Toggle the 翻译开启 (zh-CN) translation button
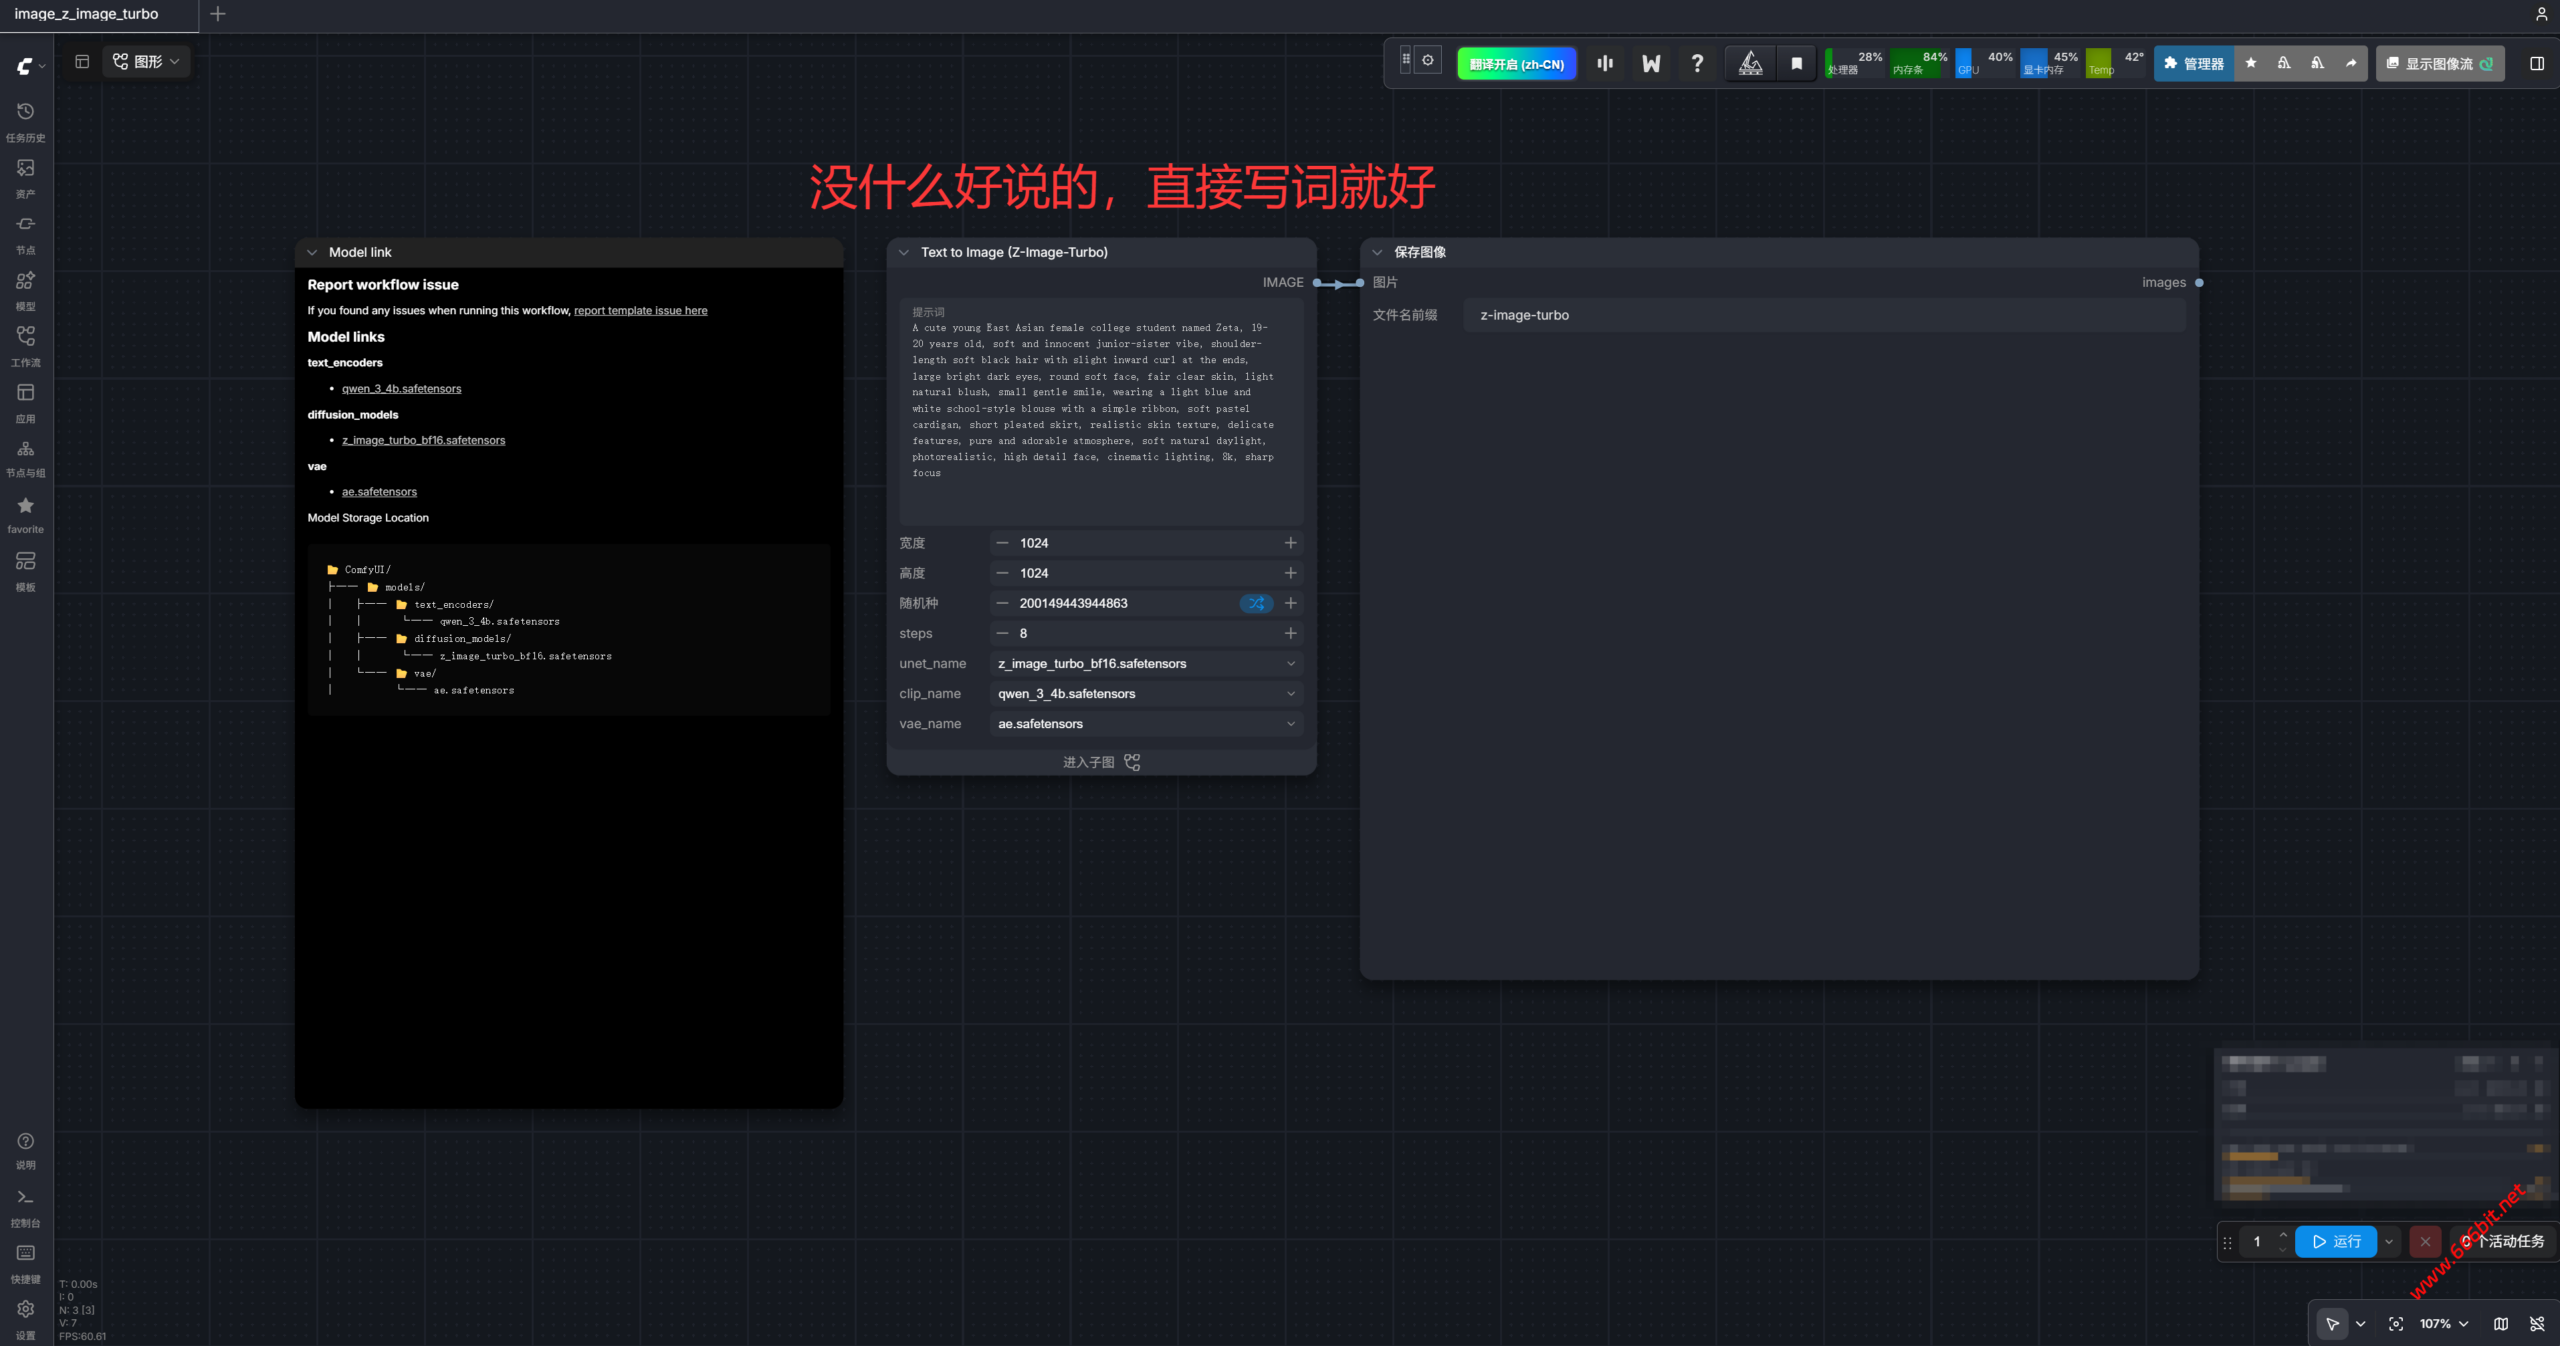Screen dimensions: 2560x1346 1517,63
